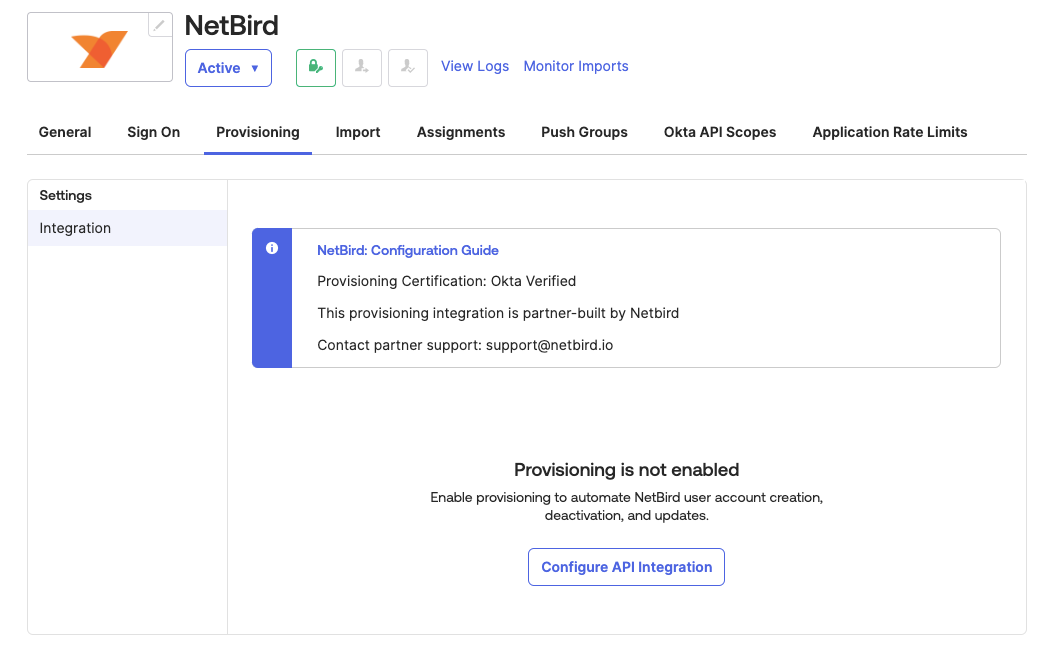Go to the Import tab
The image size is (1057, 653).
[x=358, y=132]
